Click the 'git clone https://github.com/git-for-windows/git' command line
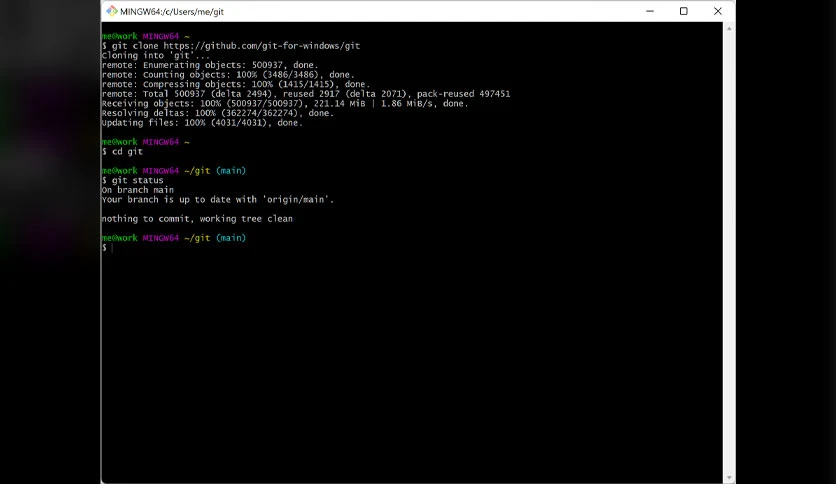This screenshot has width=836, height=484. tap(231, 46)
